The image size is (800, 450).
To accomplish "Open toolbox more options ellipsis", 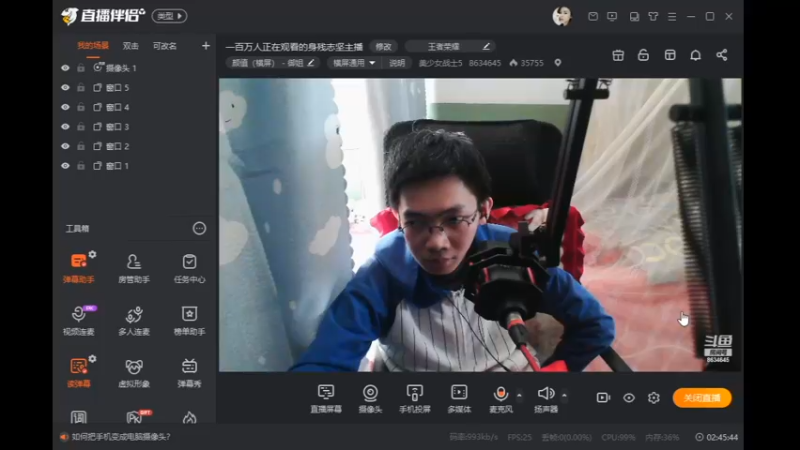I will pos(199,228).
